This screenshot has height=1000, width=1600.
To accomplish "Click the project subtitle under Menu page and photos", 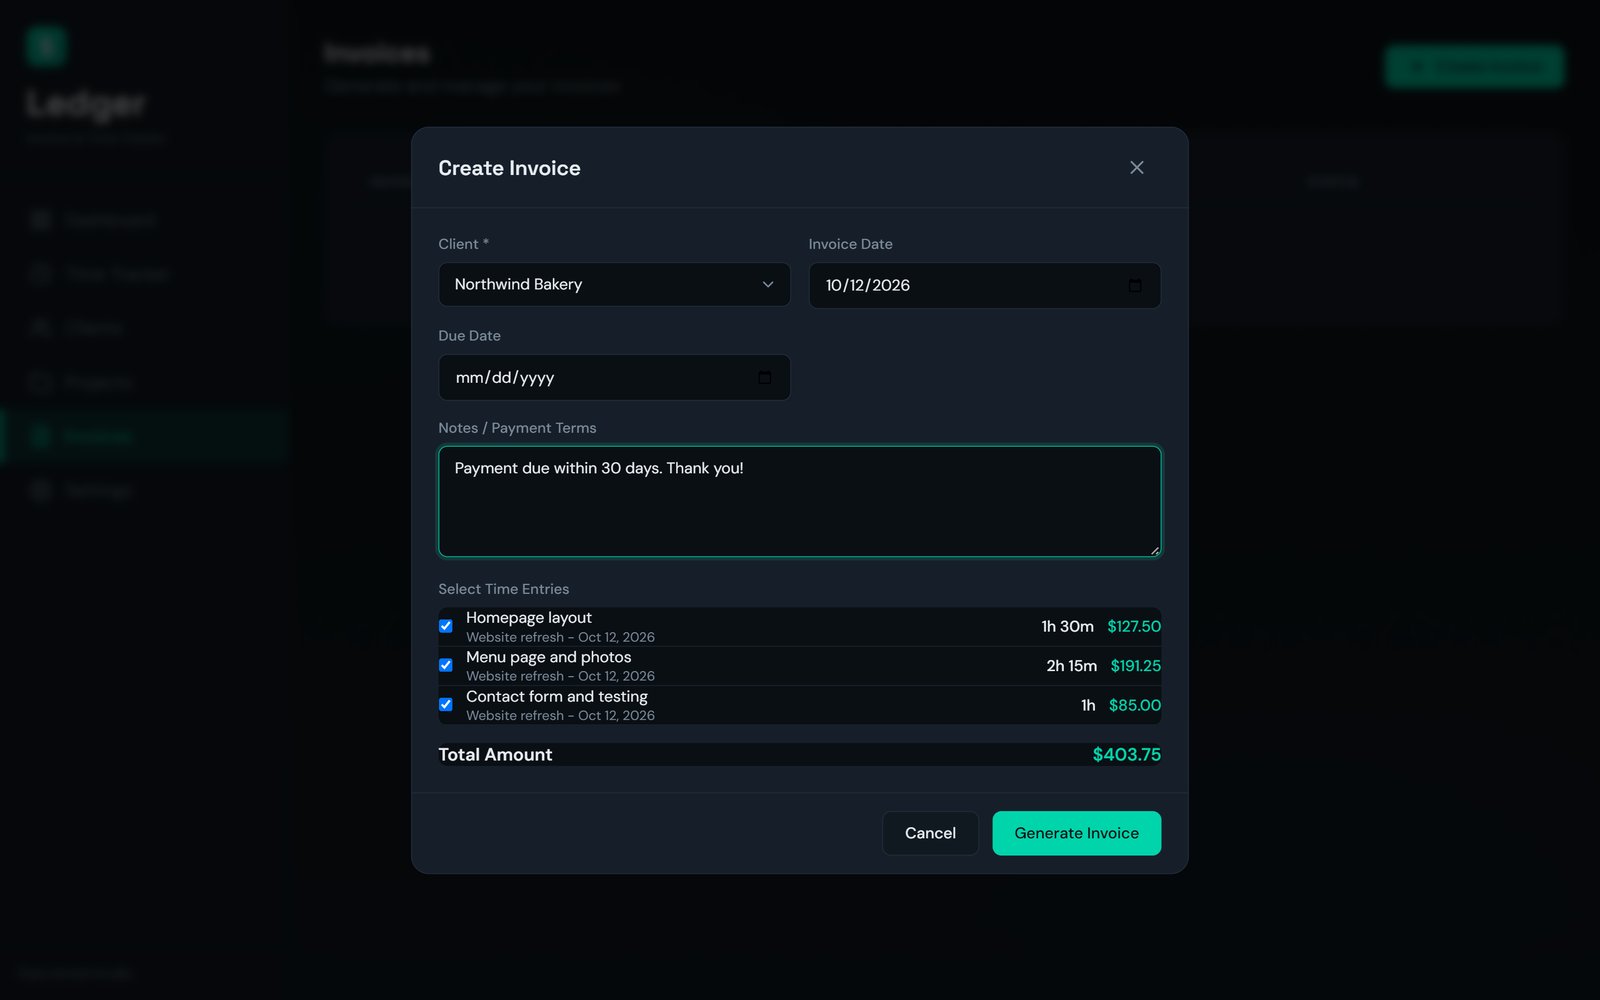I will click(560, 676).
